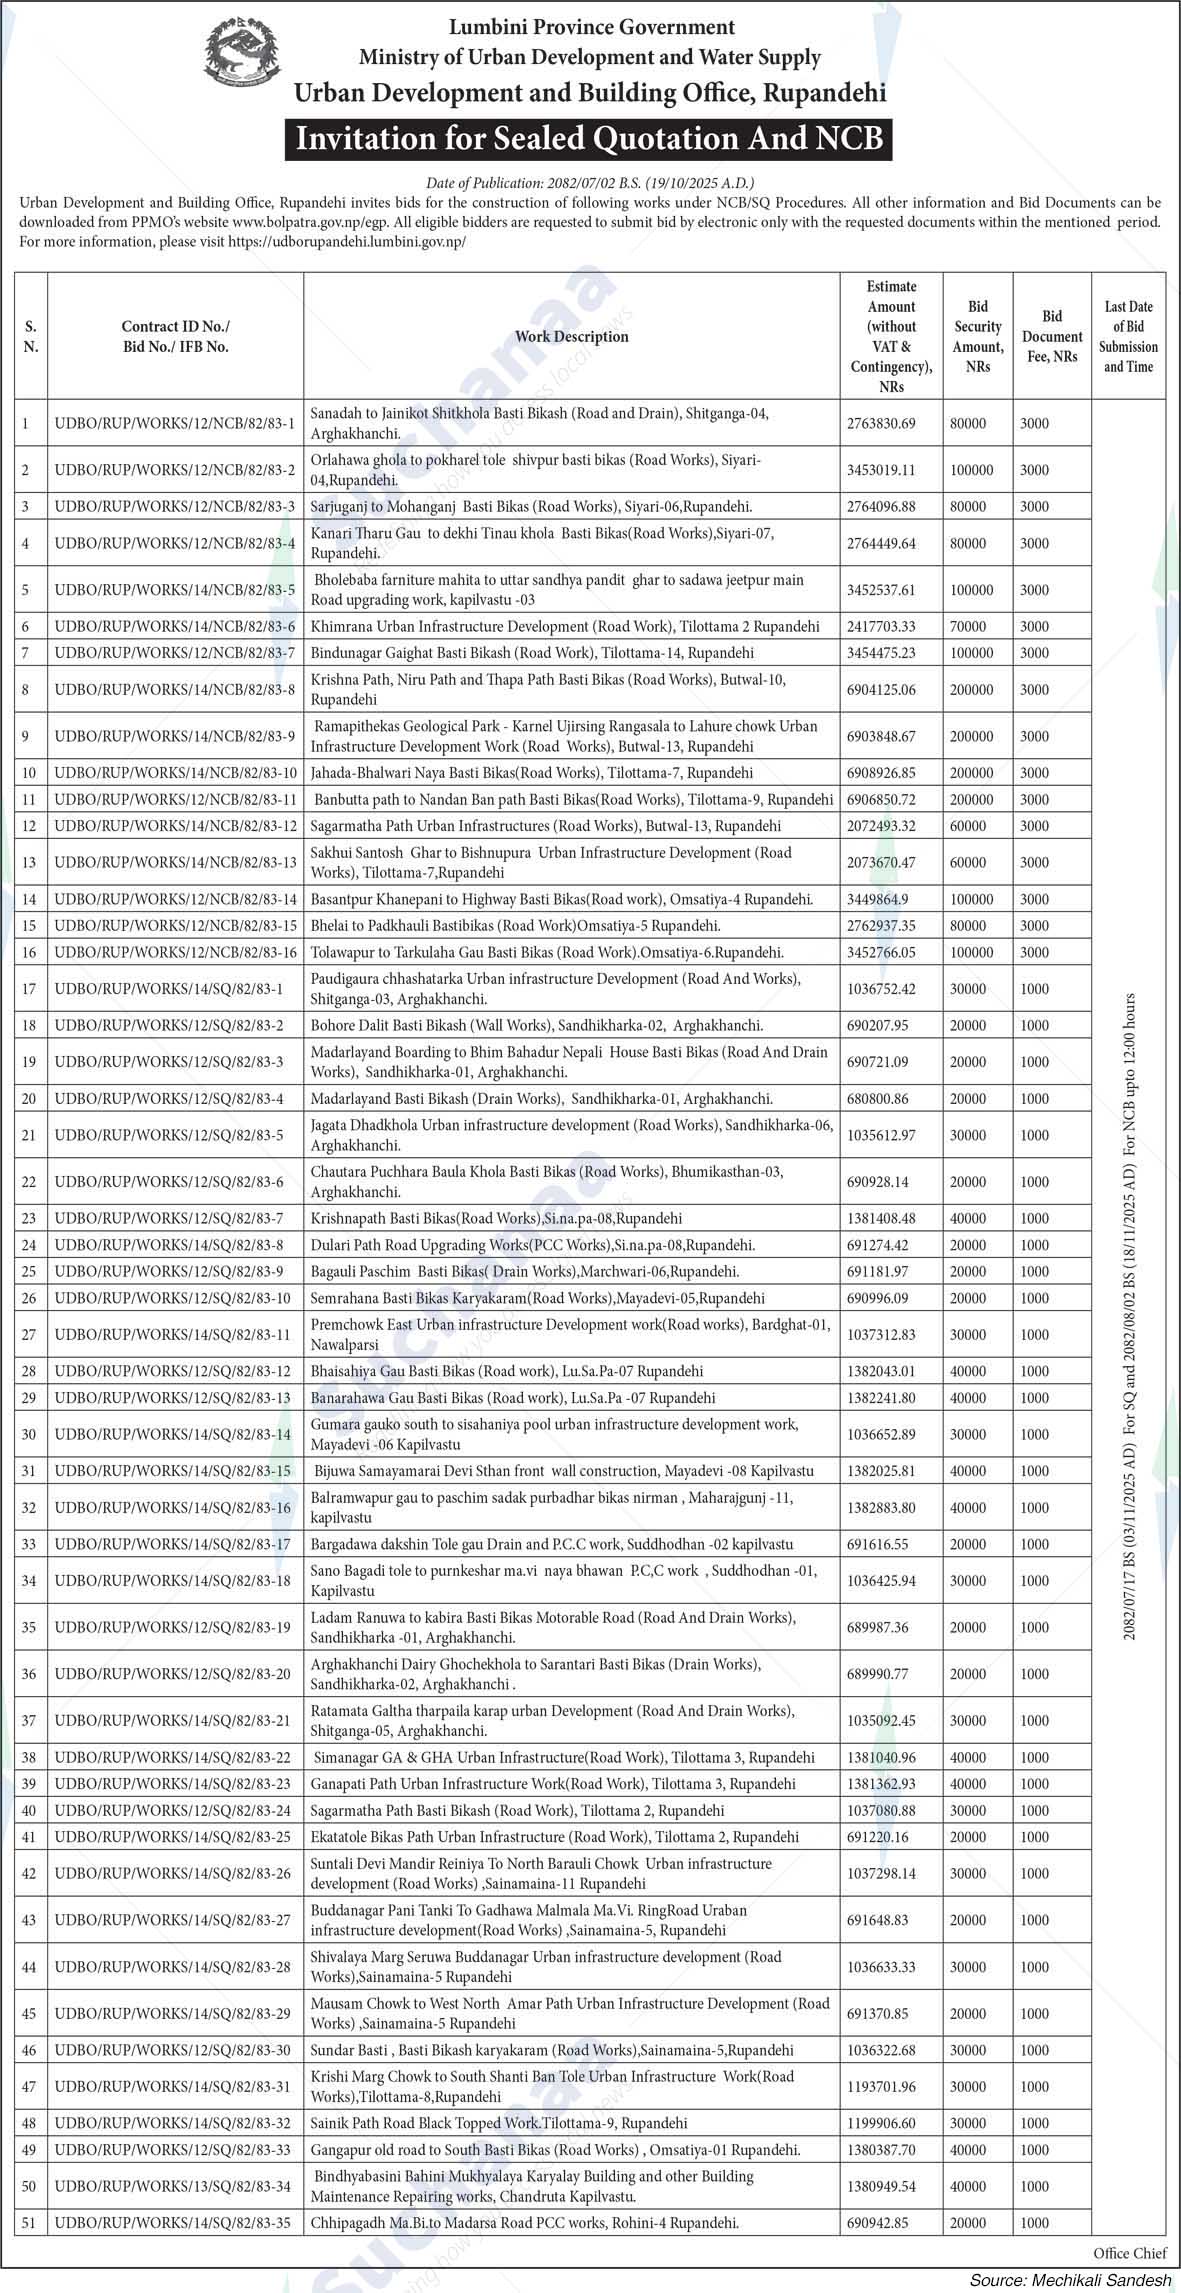Click the bid security value 70000

[968, 627]
